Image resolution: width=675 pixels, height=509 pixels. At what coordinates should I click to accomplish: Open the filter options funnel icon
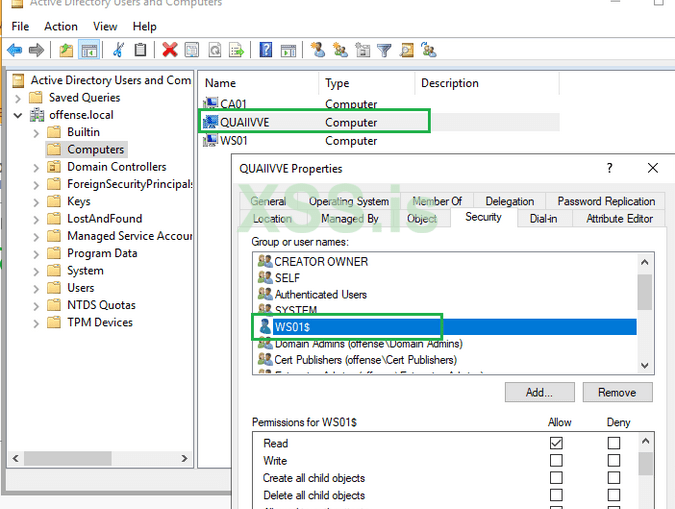pos(384,51)
